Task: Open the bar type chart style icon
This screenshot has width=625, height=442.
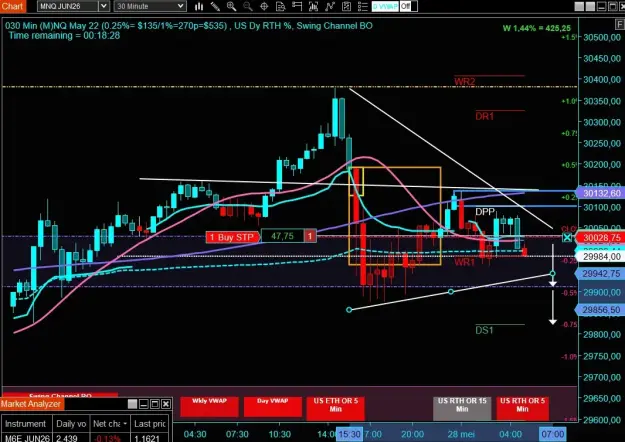Action: 199,6
